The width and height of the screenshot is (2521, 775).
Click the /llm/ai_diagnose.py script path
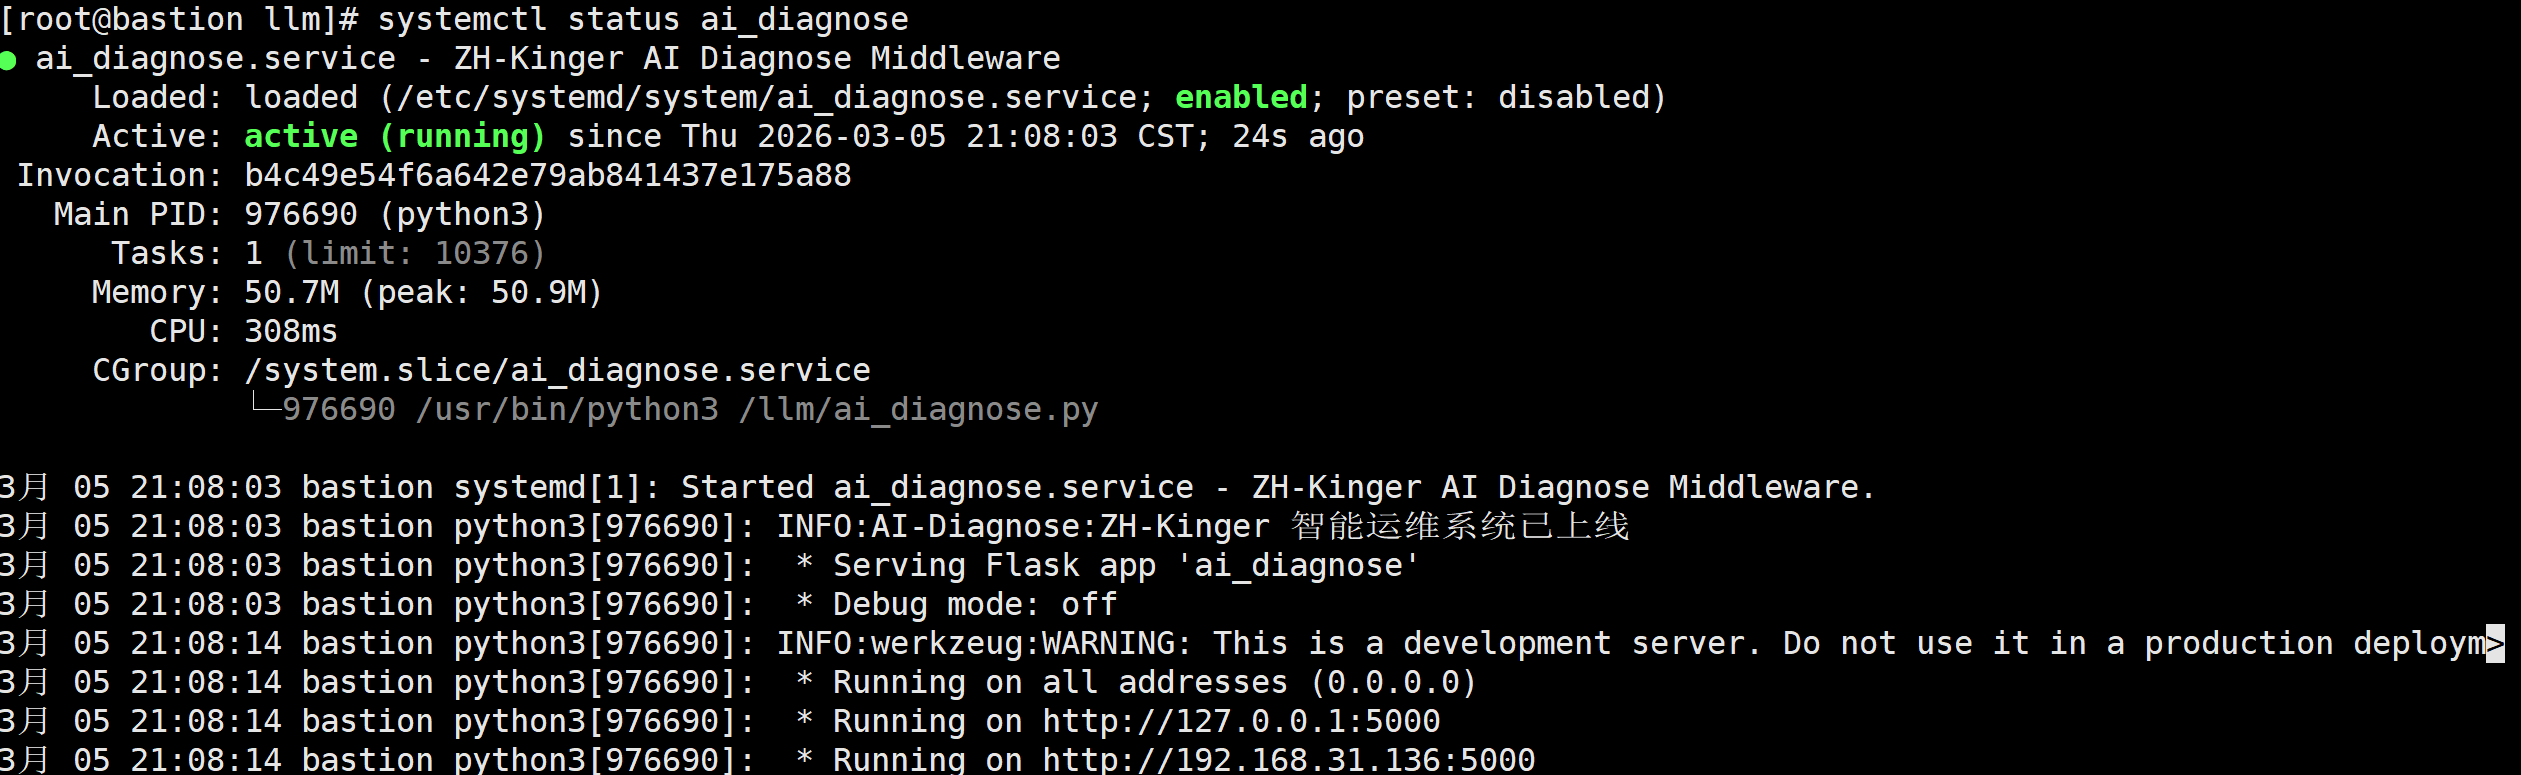[x=918, y=409]
